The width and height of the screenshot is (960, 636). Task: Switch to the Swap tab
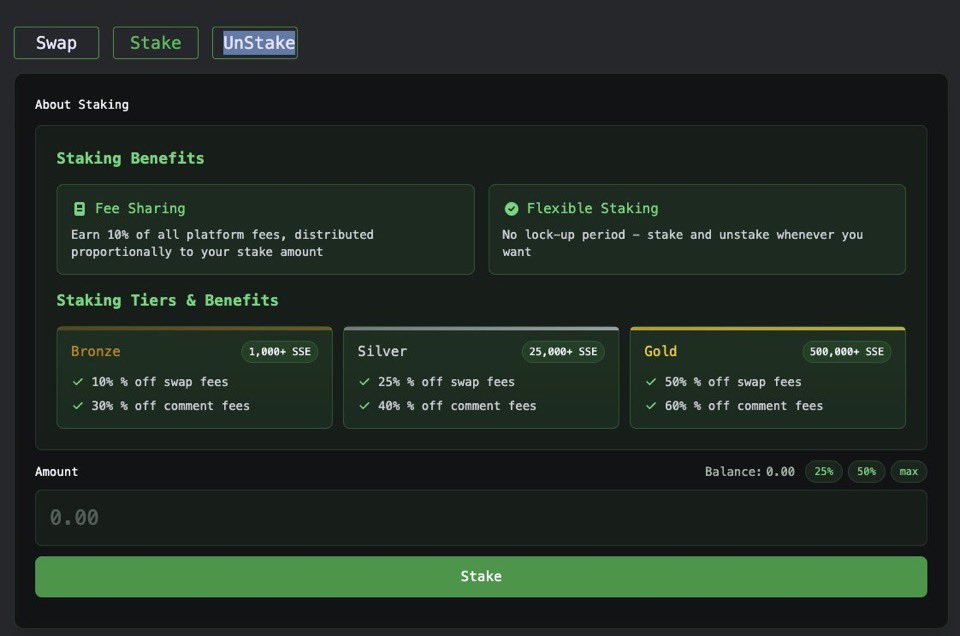(56, 43)
